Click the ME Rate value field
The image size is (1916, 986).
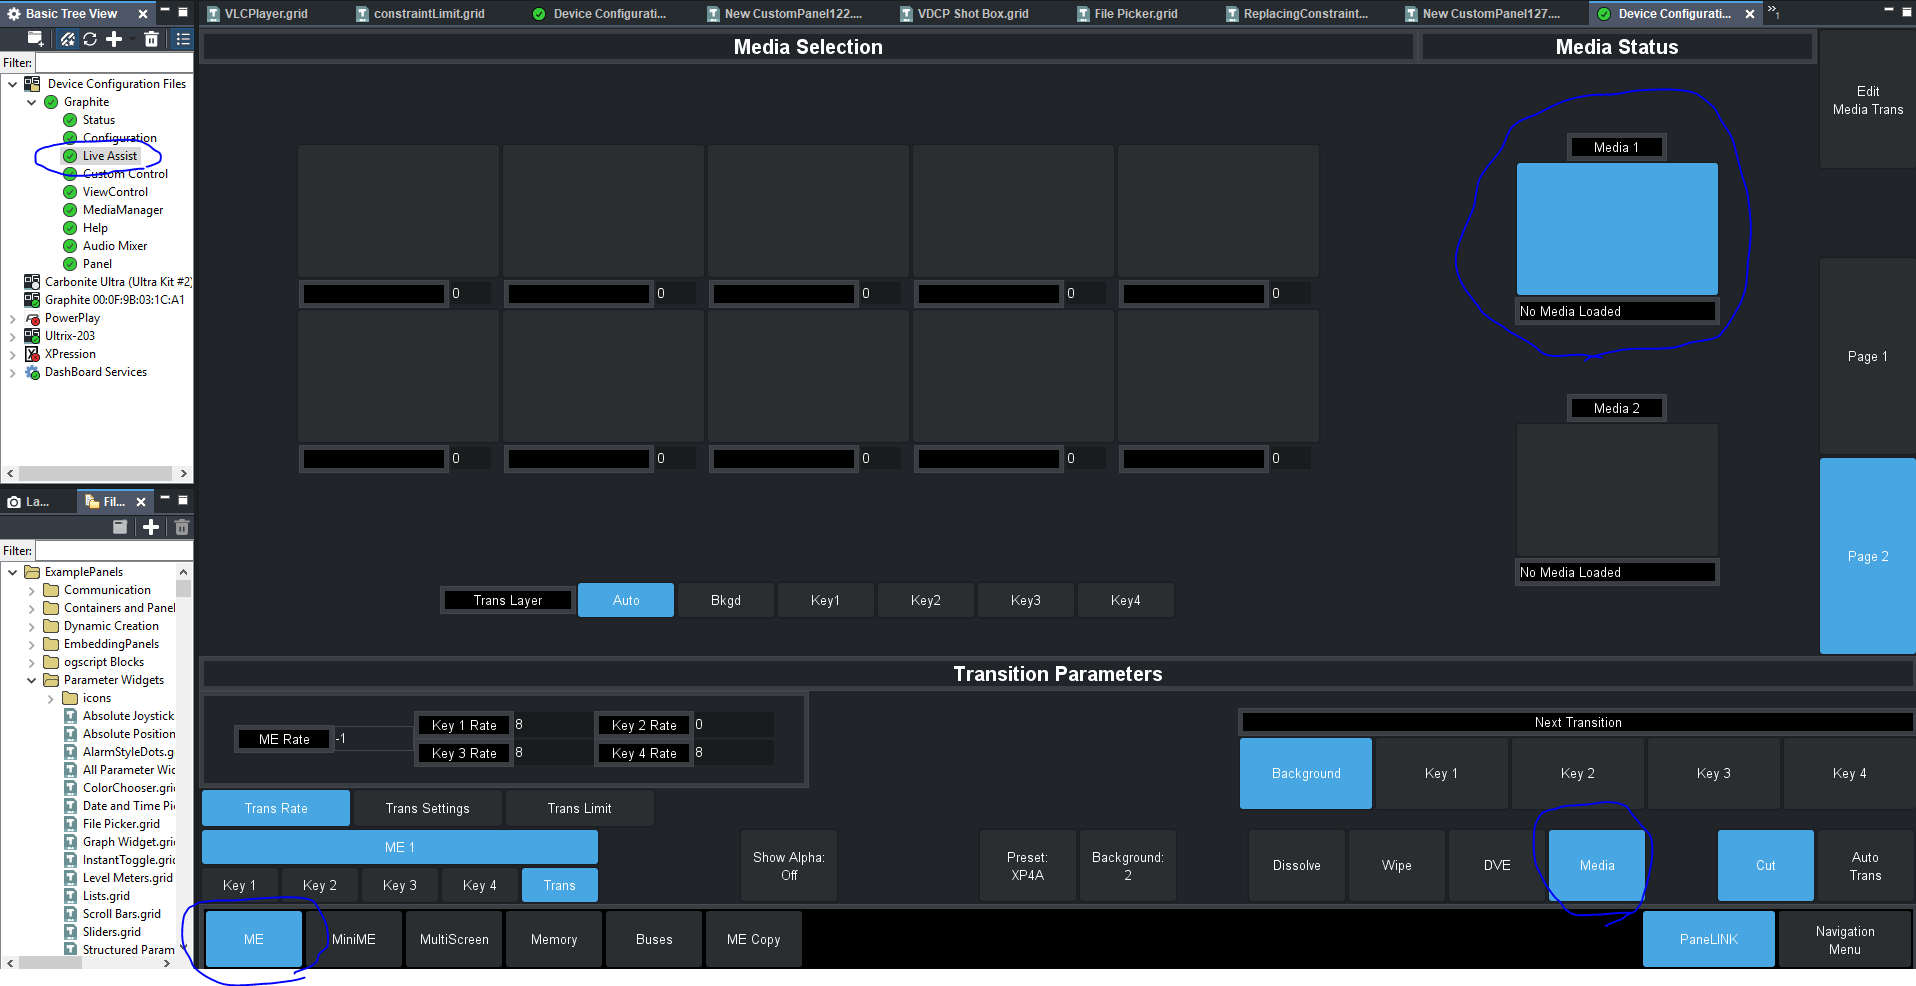click(372, 739)
